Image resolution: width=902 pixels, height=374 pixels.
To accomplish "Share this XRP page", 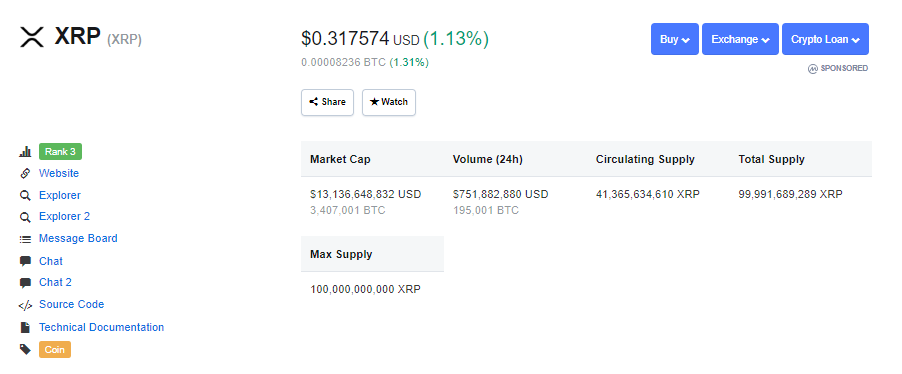I will click(x=327, y=102).
